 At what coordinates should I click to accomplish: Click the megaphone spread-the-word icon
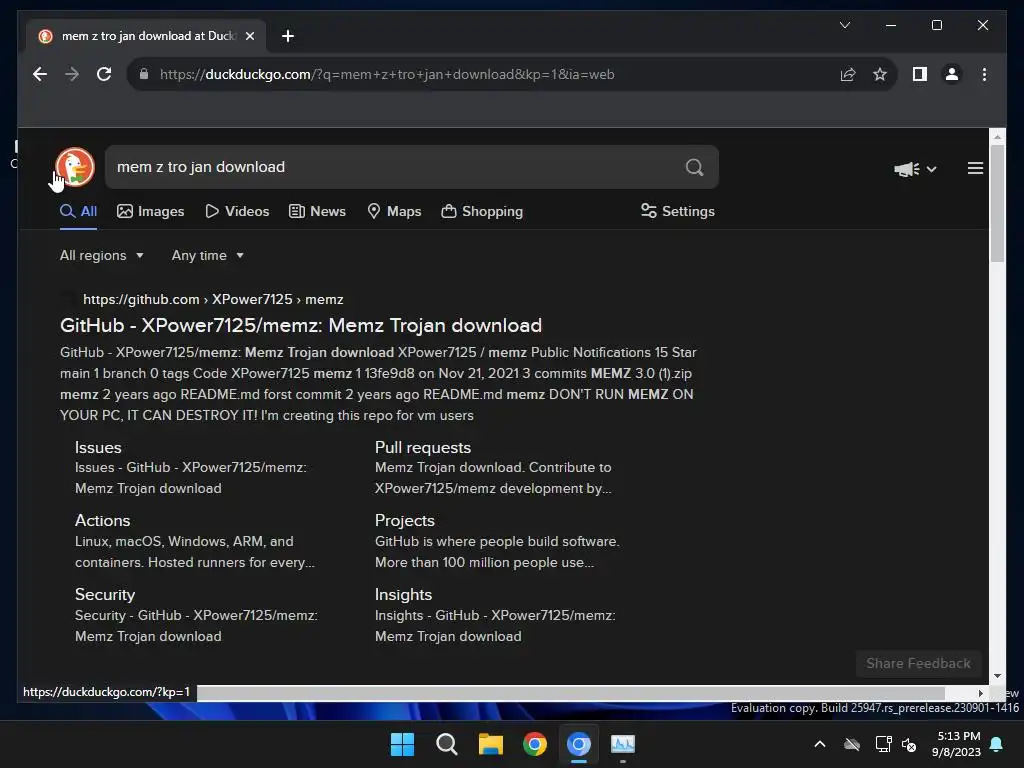click(x=906, y=169)
